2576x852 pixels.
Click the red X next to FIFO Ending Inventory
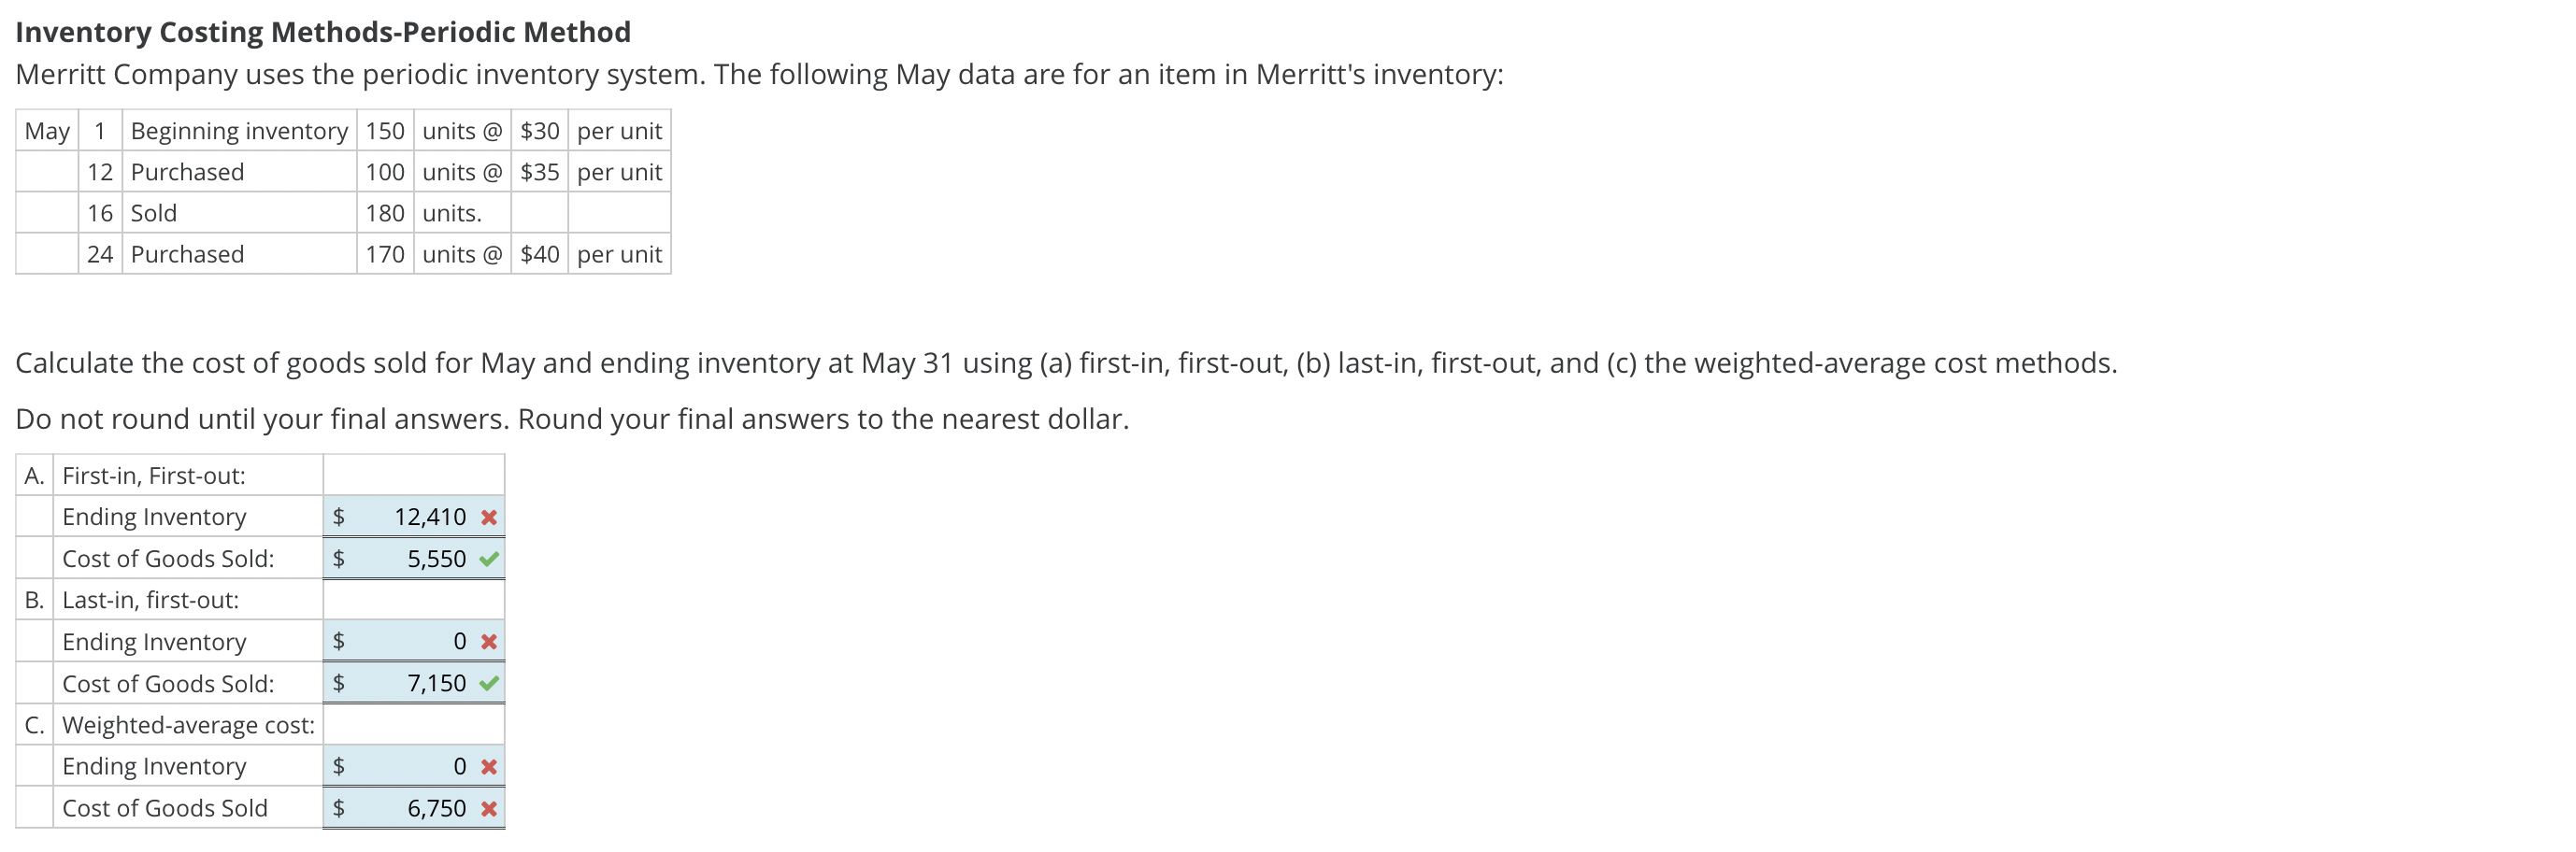point(489,516)
